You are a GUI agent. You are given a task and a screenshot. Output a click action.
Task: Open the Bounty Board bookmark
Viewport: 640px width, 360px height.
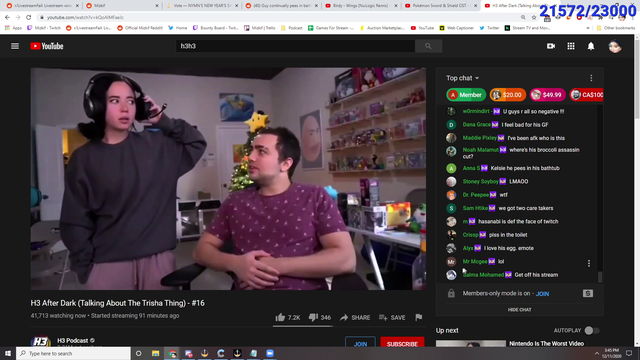pyautogui.click(x=215, y=28)
